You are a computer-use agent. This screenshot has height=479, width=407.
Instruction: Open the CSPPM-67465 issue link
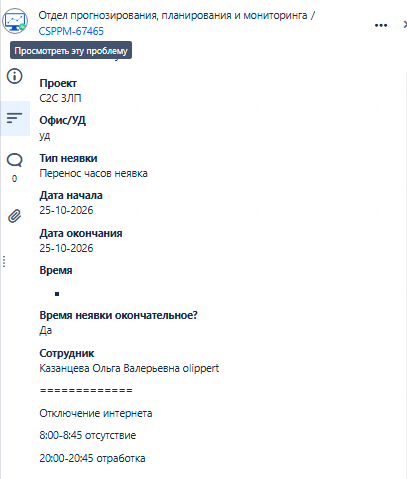click(71, 31)
